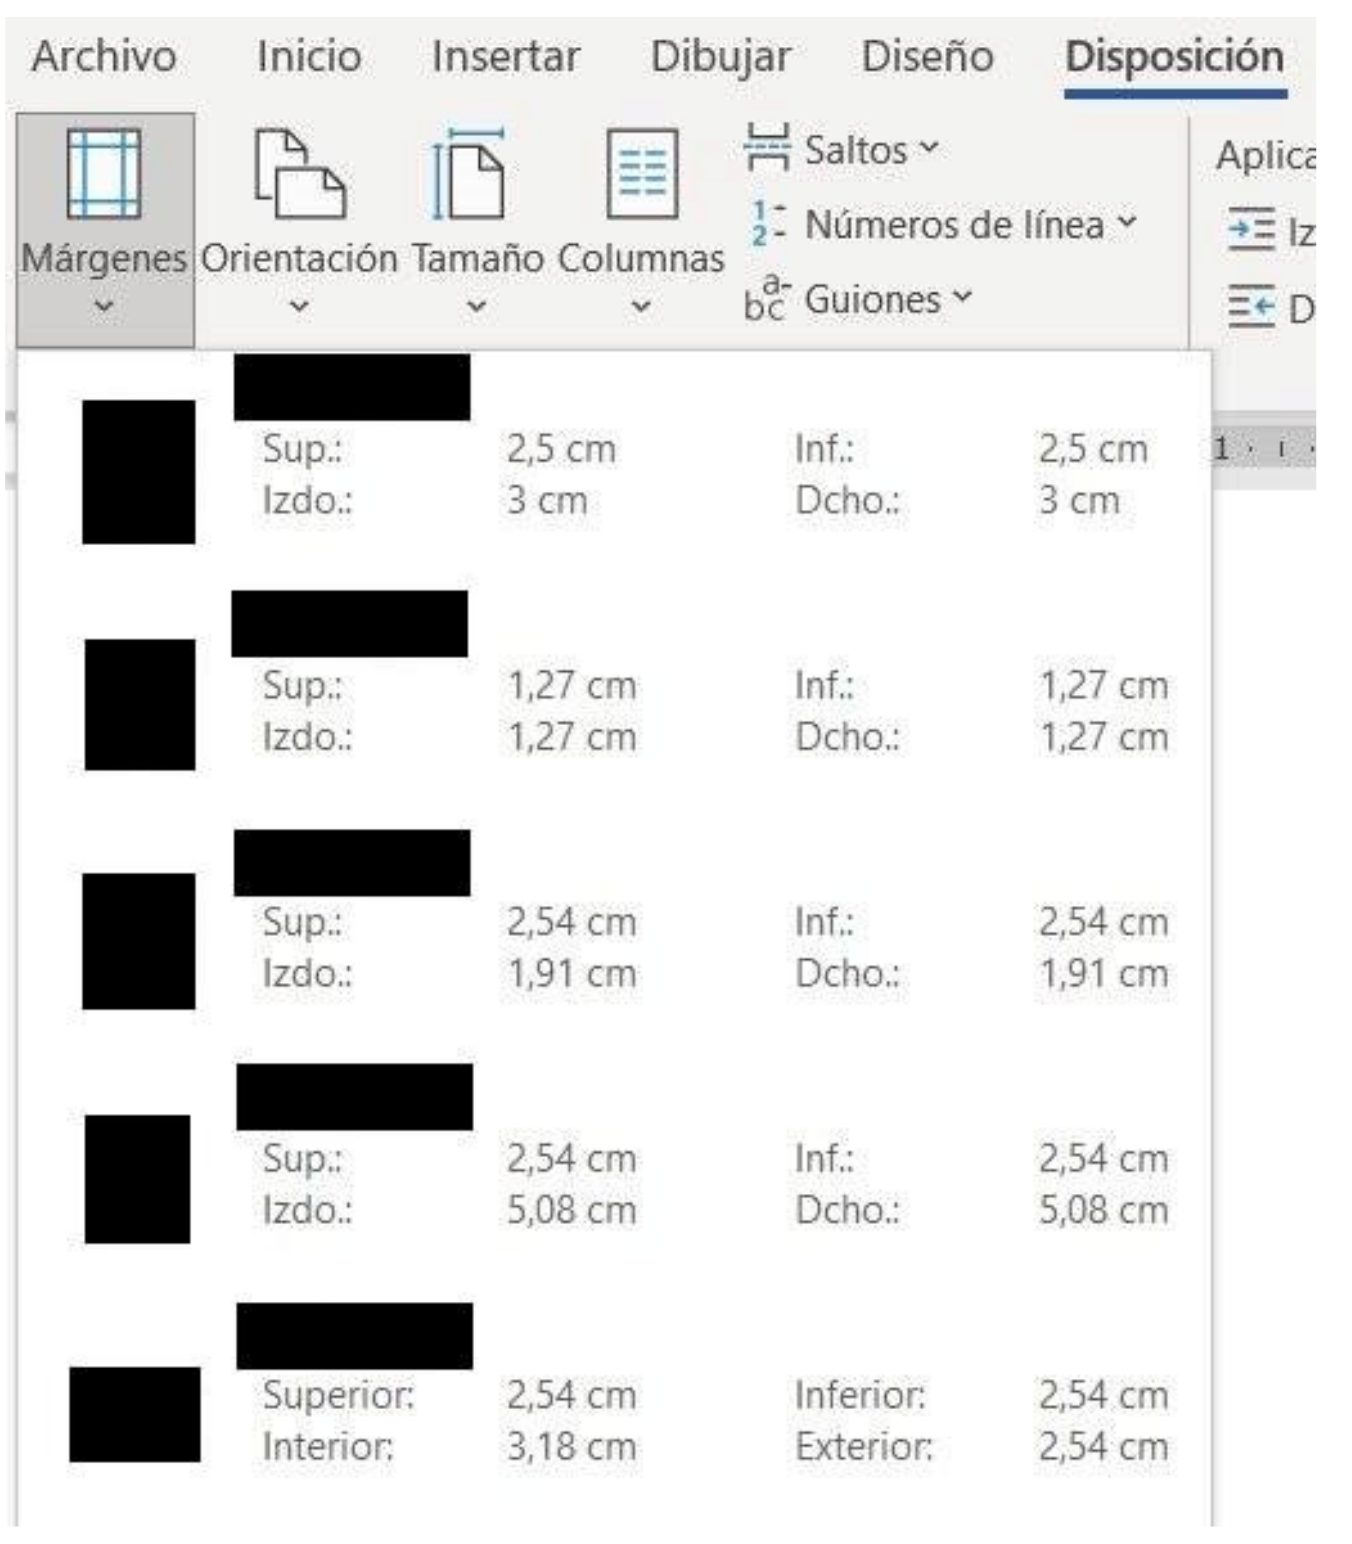The image size is (1352, 1544).
Task: Open the Archivo menu tab
Action: (104, 56)
